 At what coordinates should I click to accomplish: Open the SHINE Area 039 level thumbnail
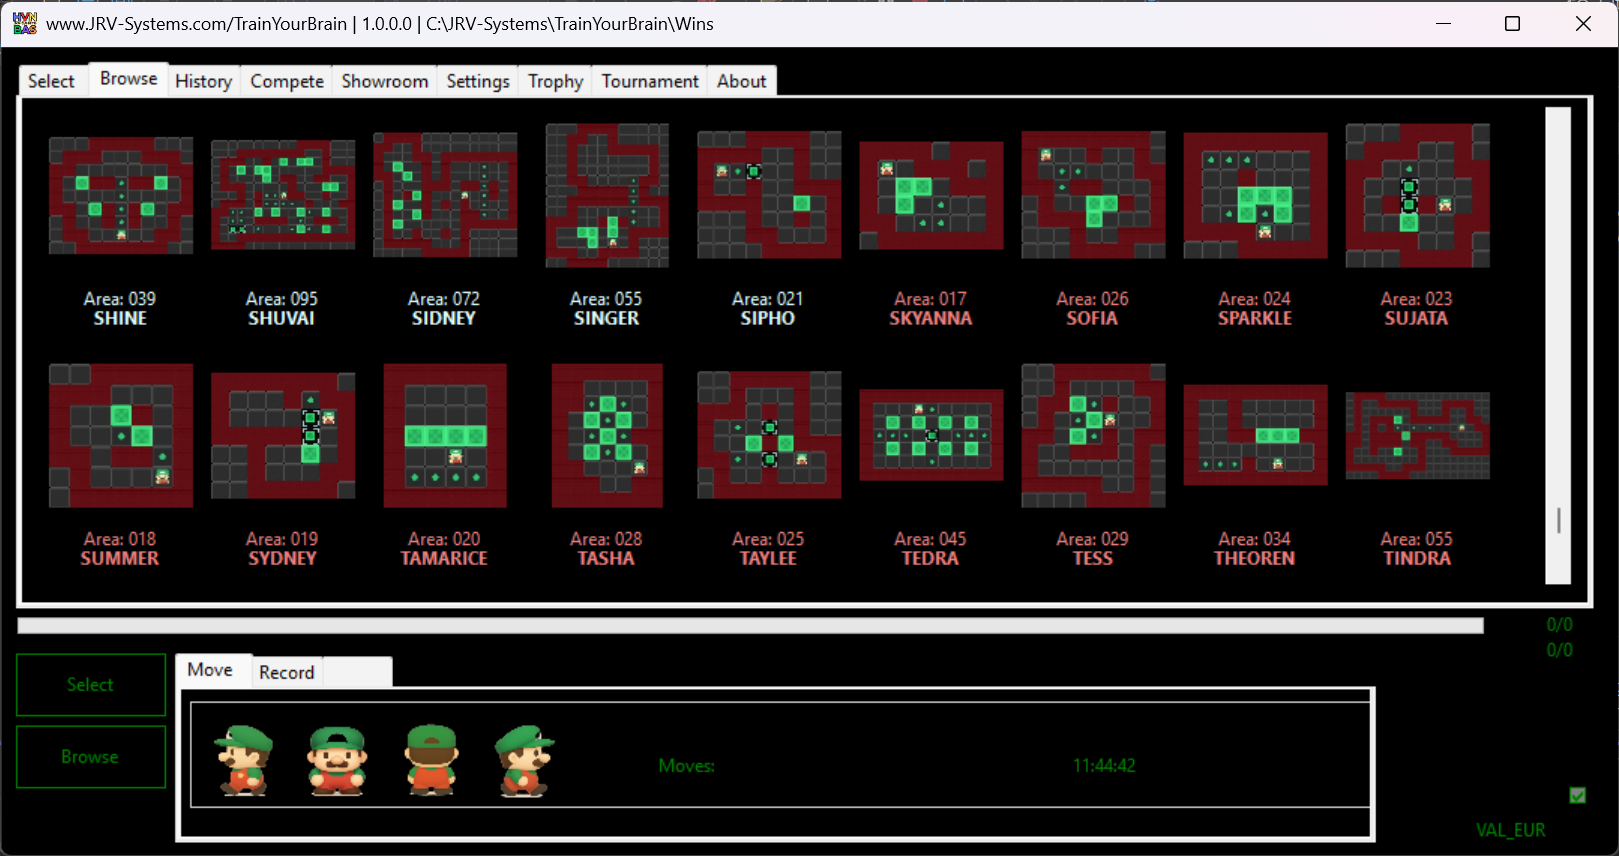[x=121, y=196]
